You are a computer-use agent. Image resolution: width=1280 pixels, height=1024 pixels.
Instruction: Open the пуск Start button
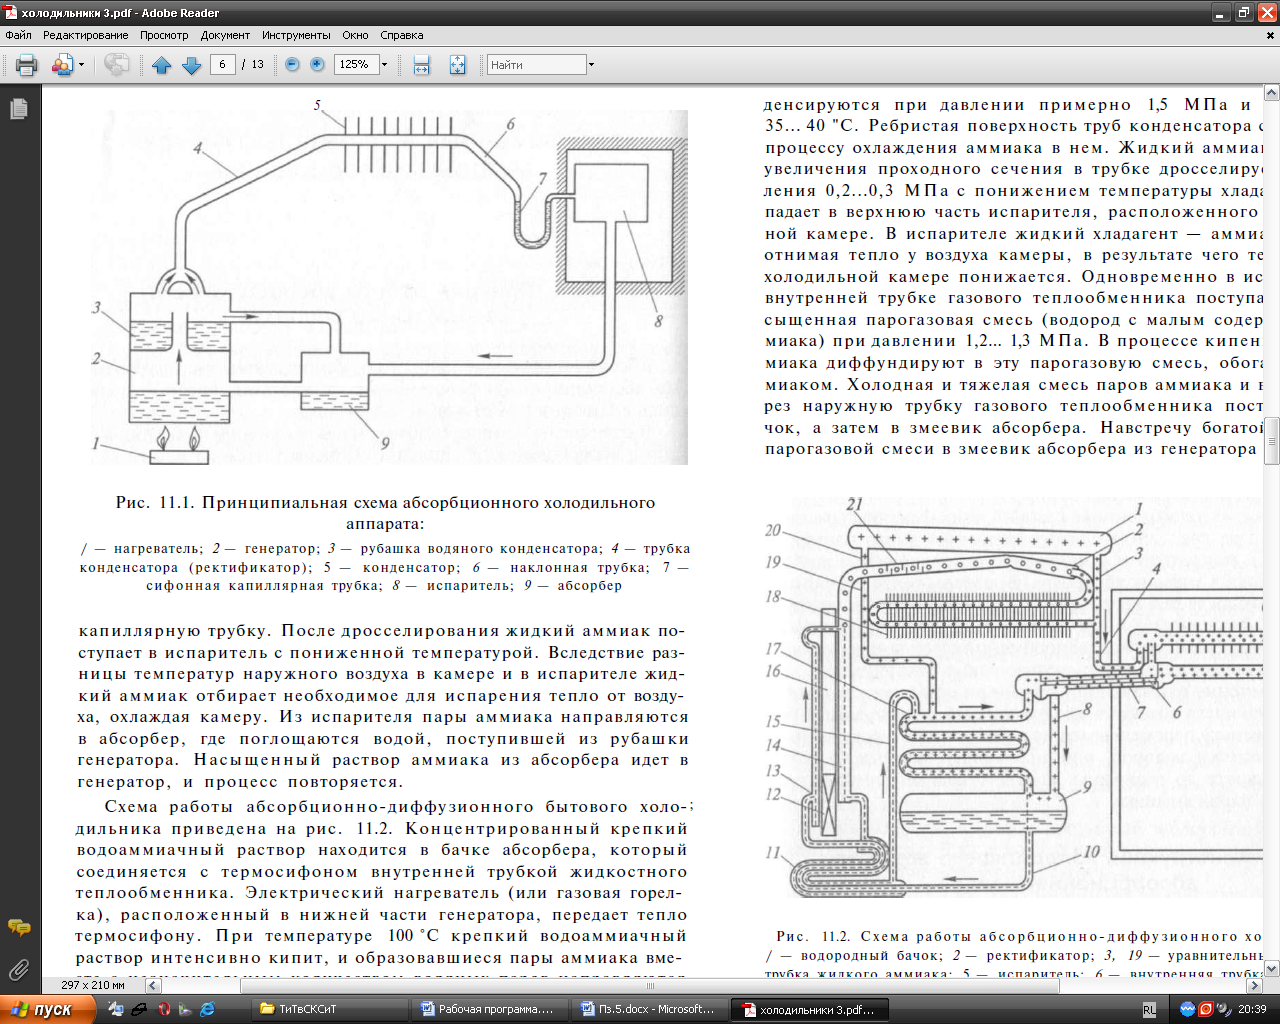[48, 1009]
